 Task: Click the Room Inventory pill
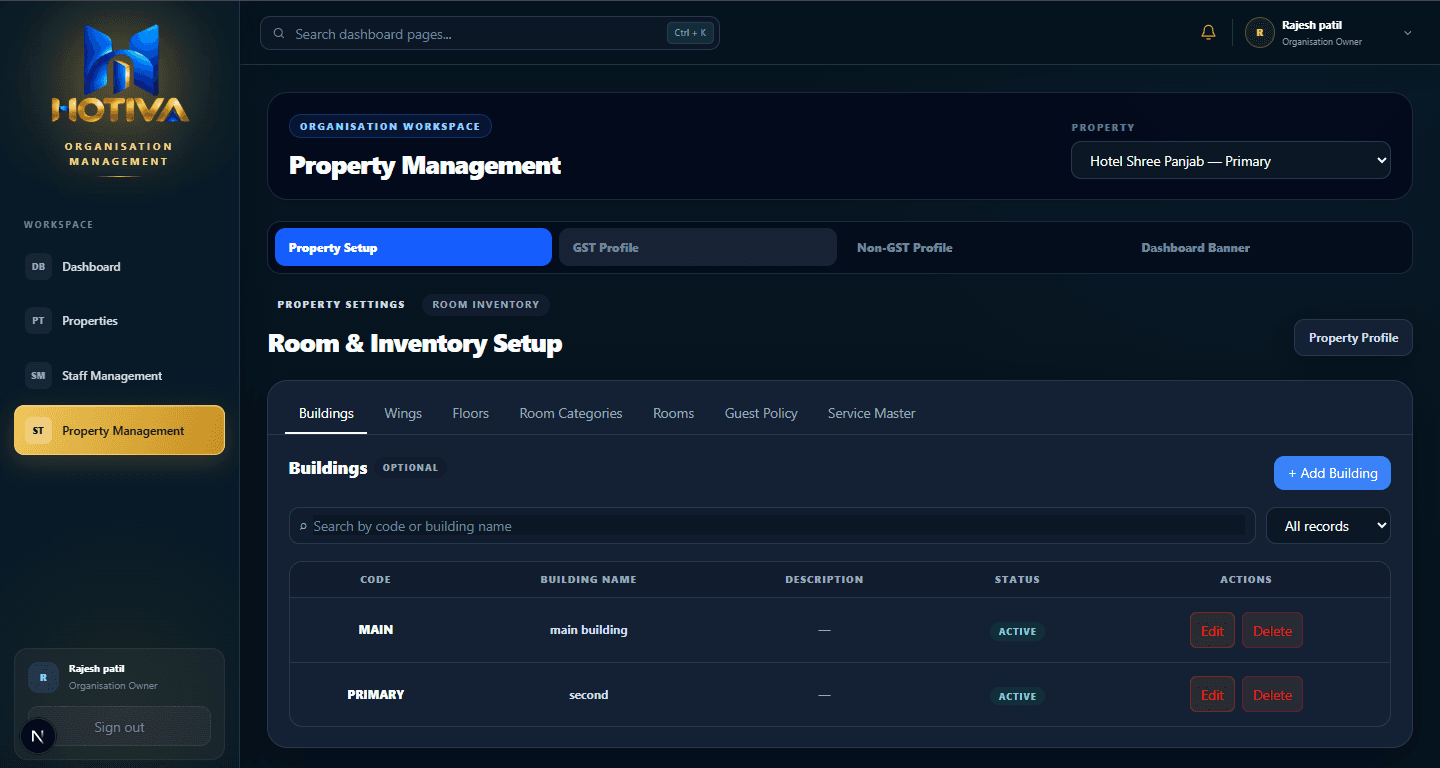pos(486,304)
